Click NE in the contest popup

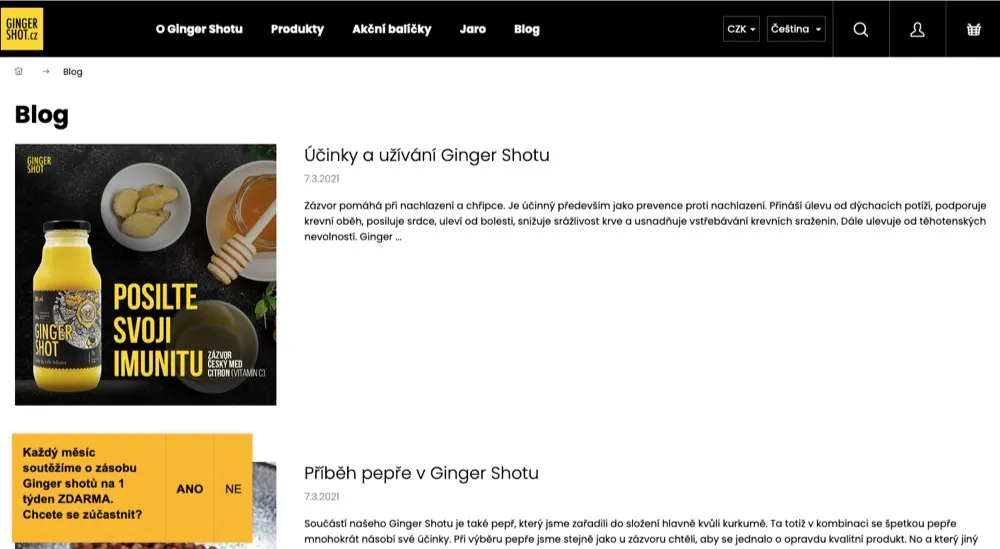[233, 488]
